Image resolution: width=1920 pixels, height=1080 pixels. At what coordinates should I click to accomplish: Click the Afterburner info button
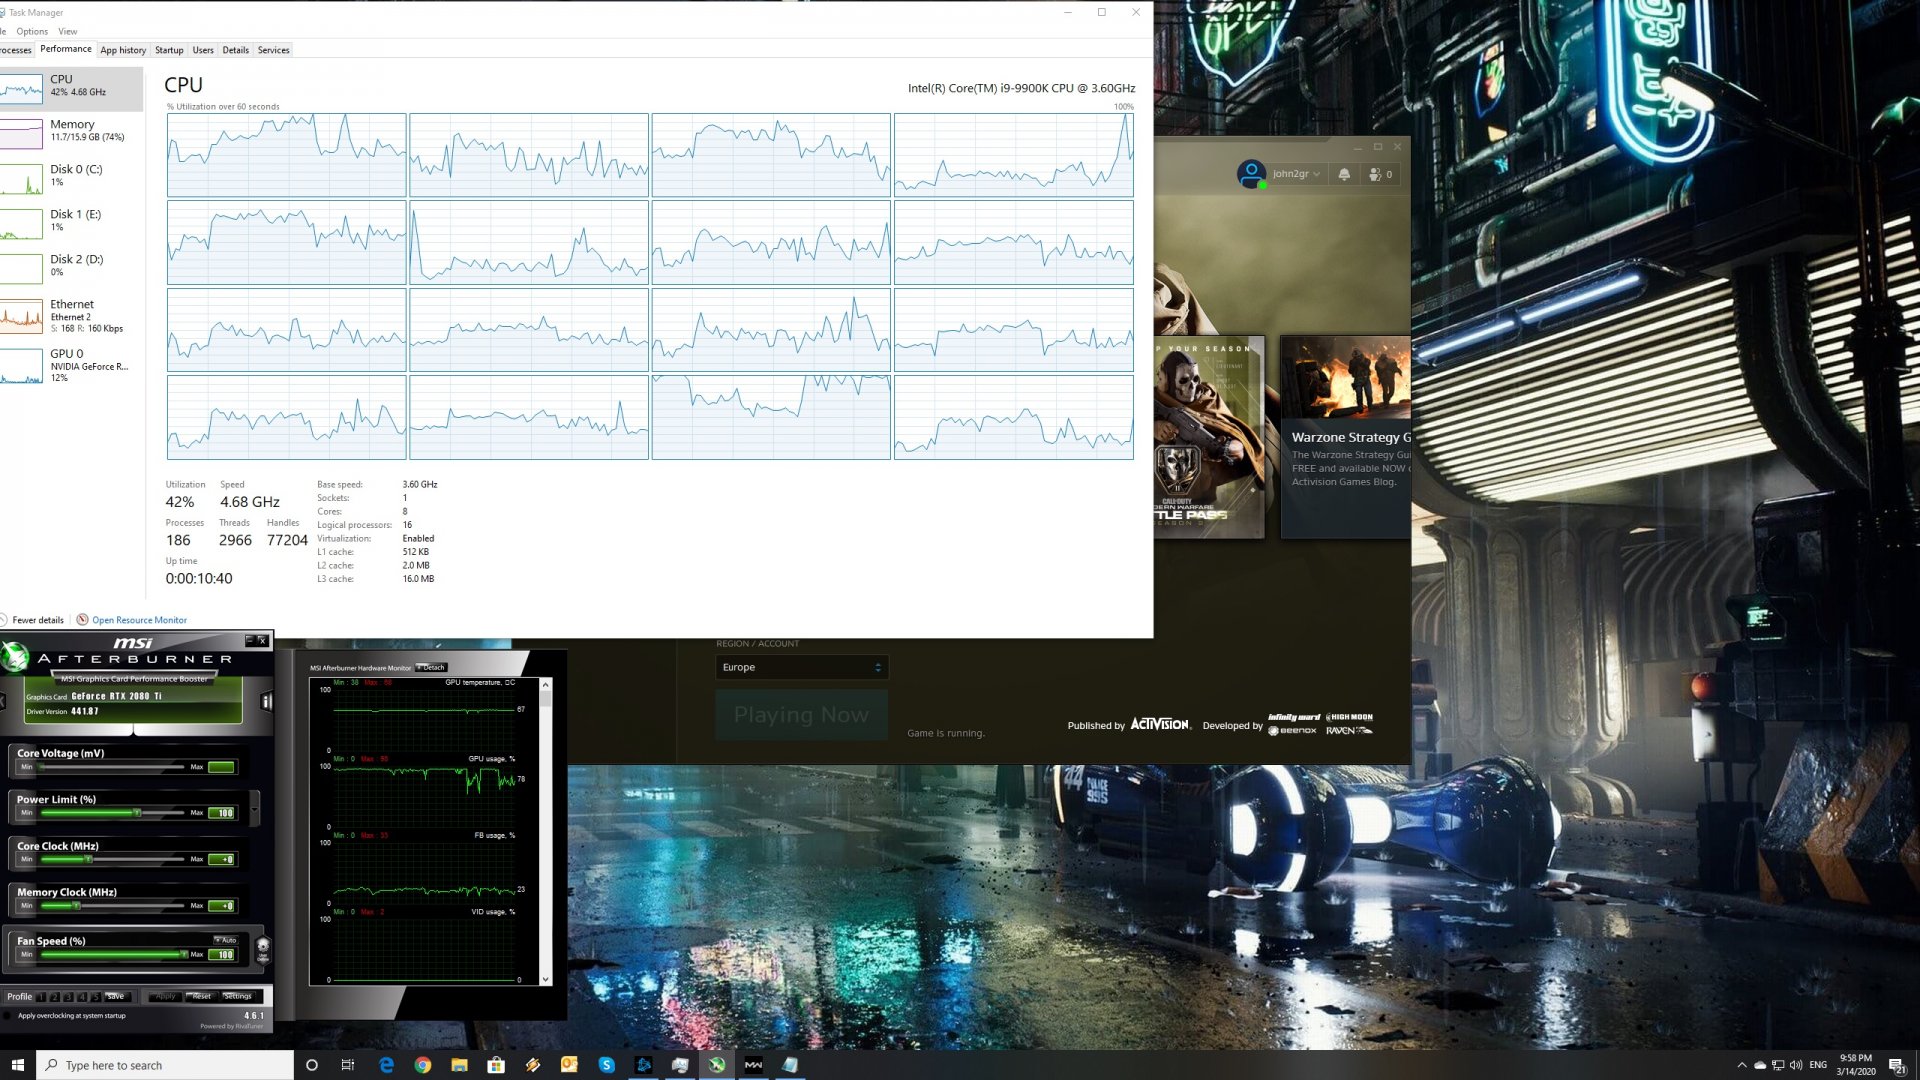(x=266, y=701)
